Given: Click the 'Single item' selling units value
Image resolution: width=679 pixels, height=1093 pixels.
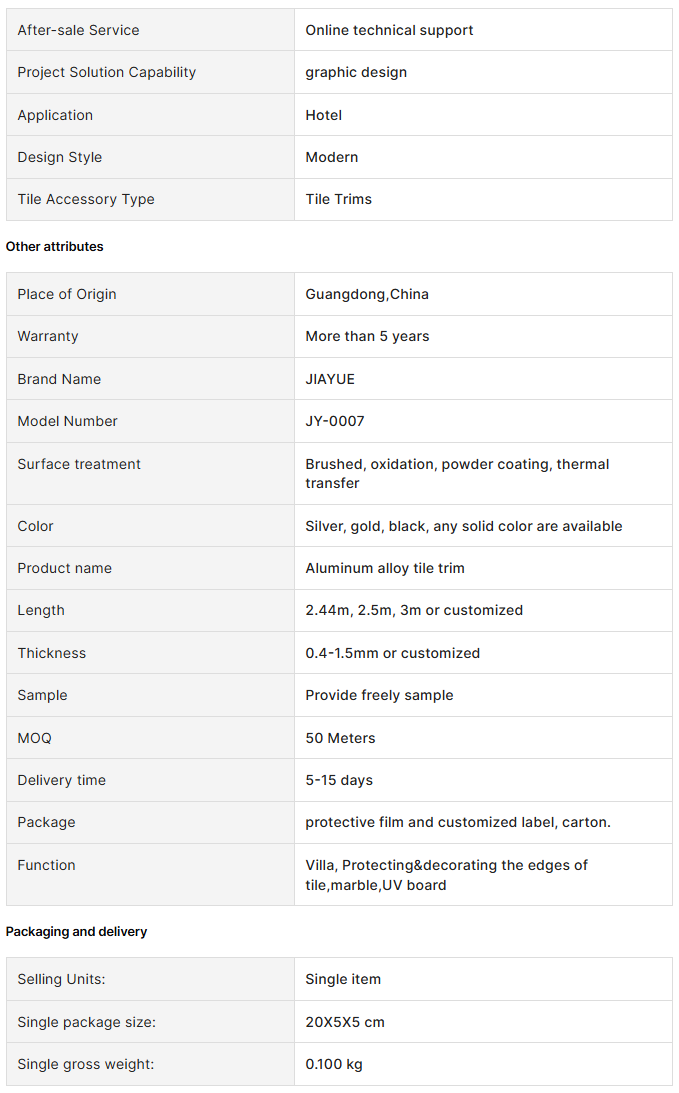Looking at the screenshot, I should [343, 979].
